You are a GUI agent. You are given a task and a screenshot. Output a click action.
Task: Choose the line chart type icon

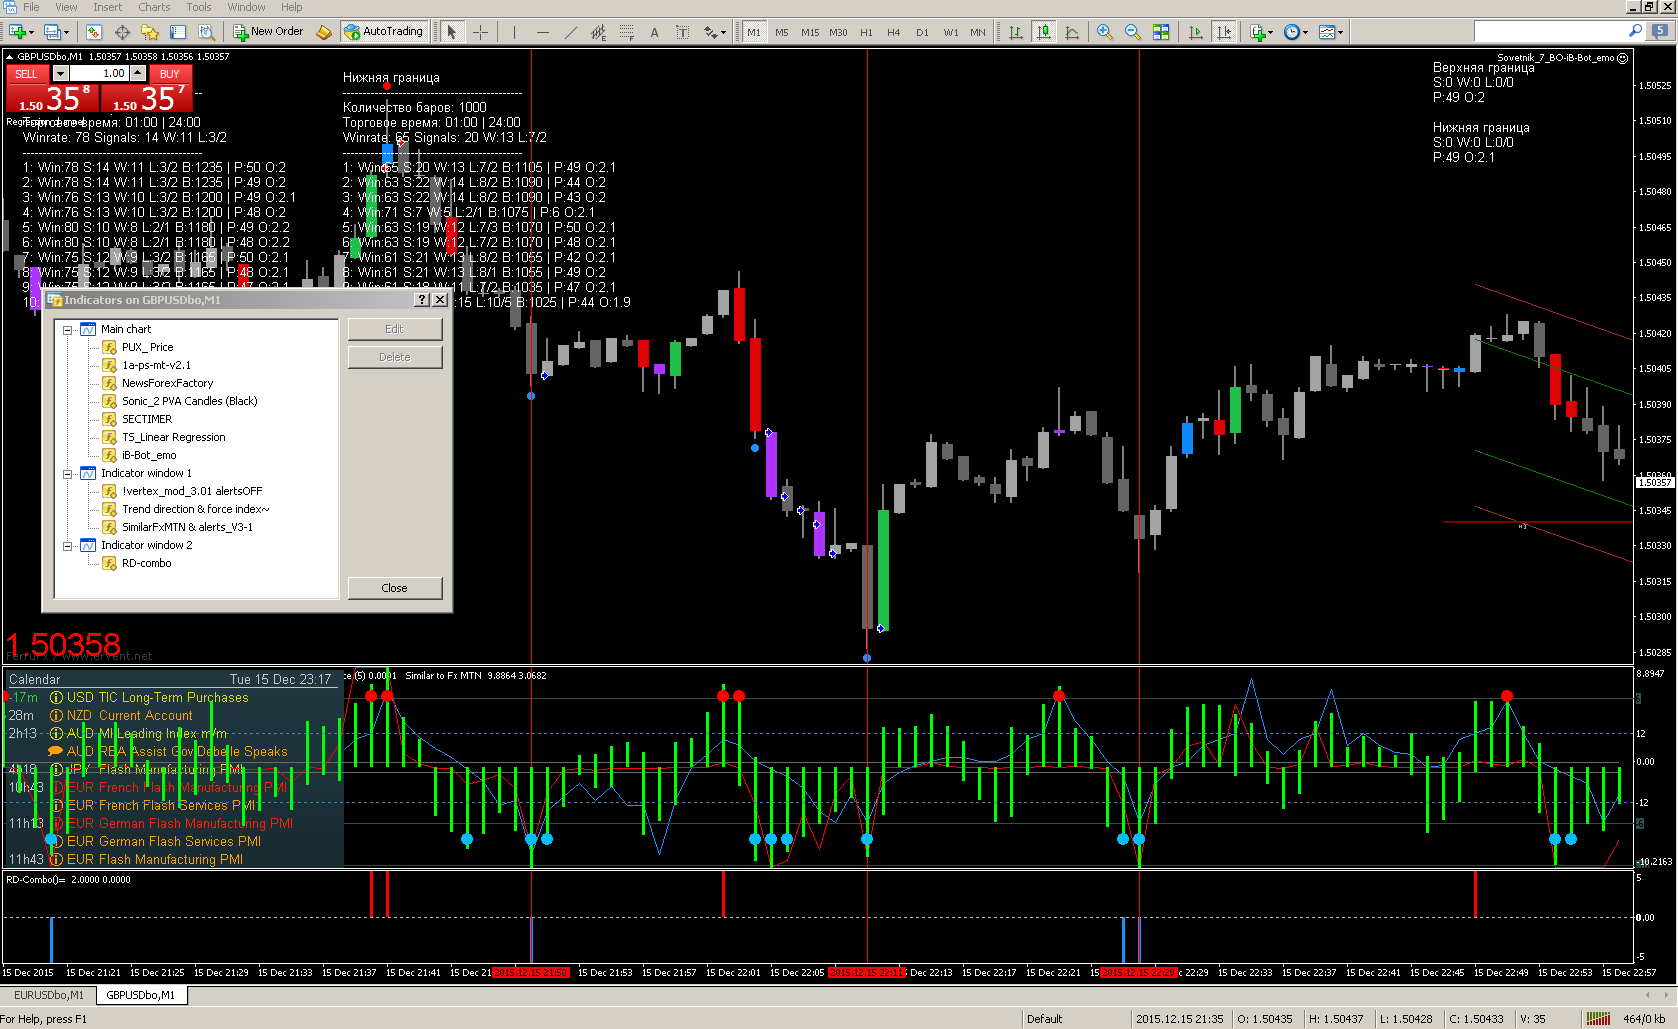pos(1072,32)
